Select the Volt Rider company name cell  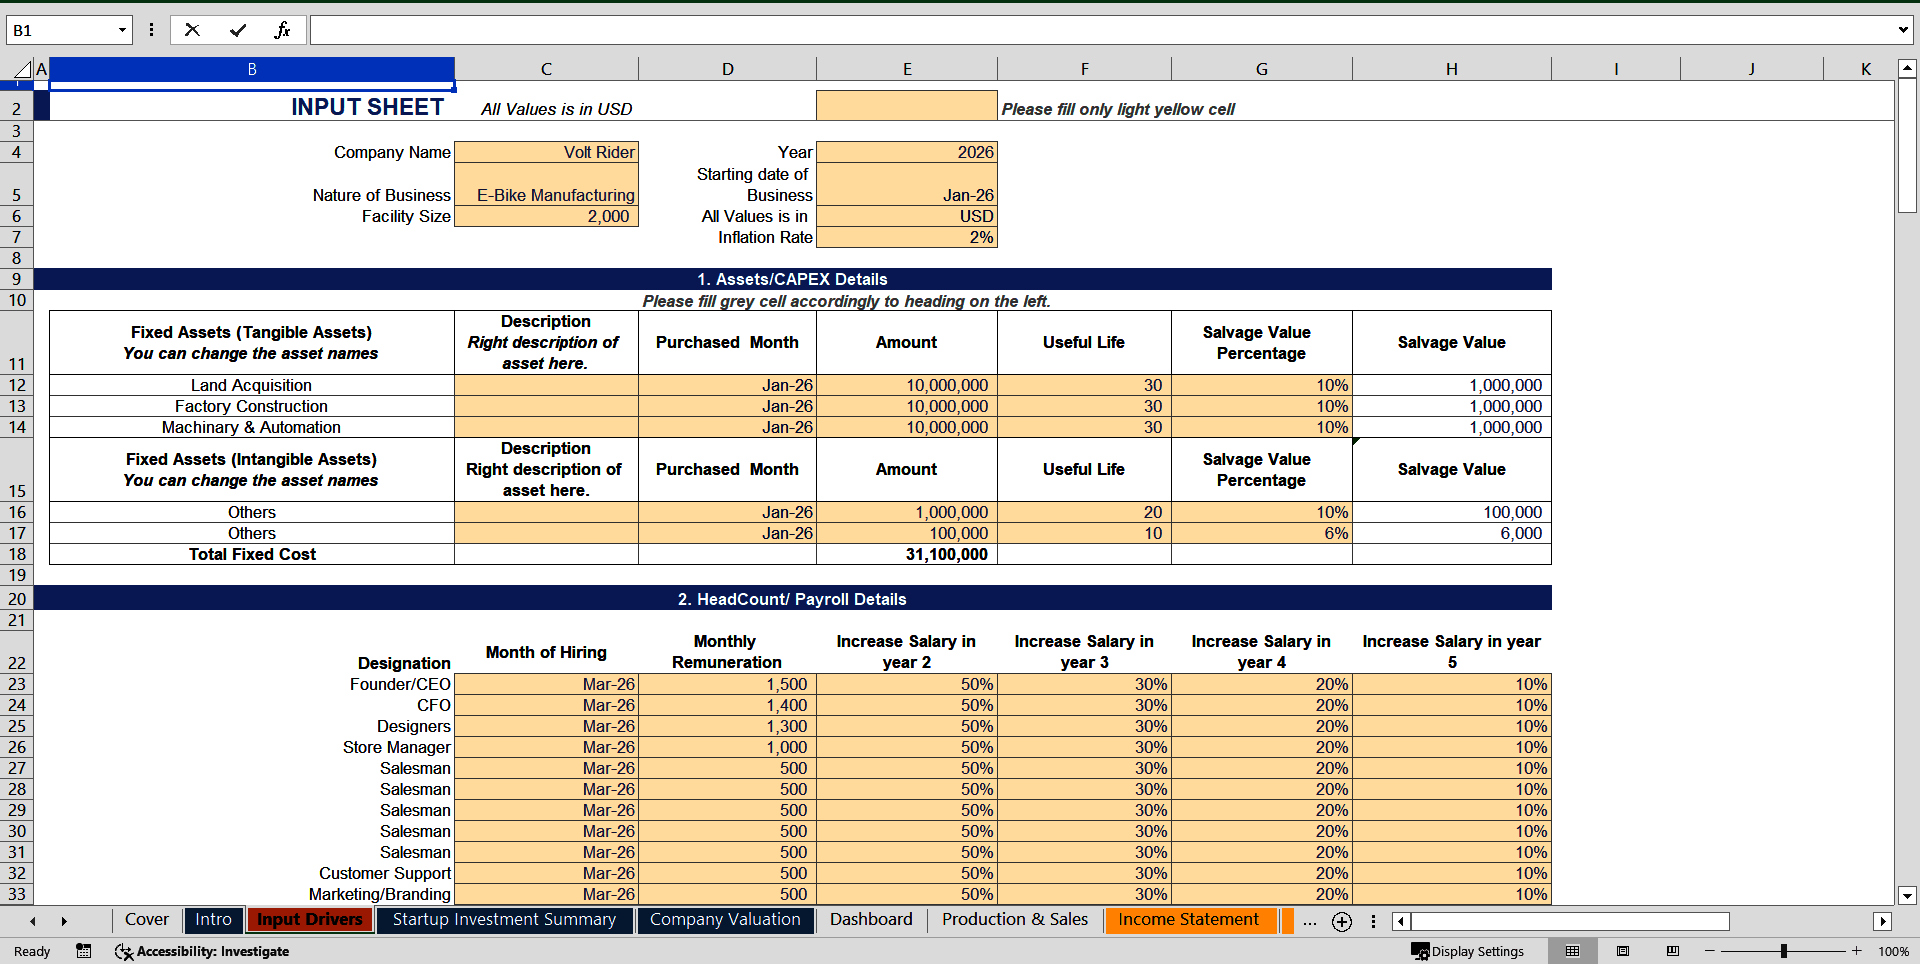(x=546, y=152)
